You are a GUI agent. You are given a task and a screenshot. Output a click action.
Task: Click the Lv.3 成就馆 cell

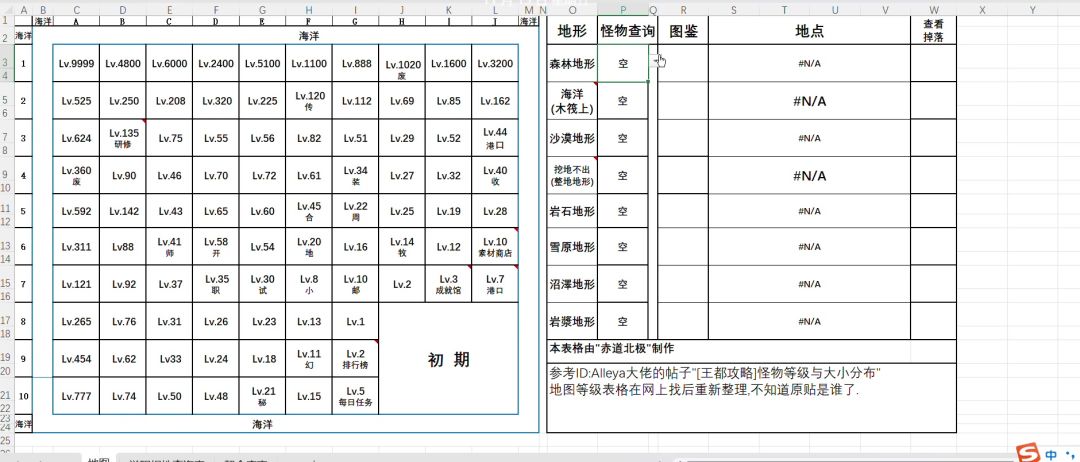click(x=448, y=285)
